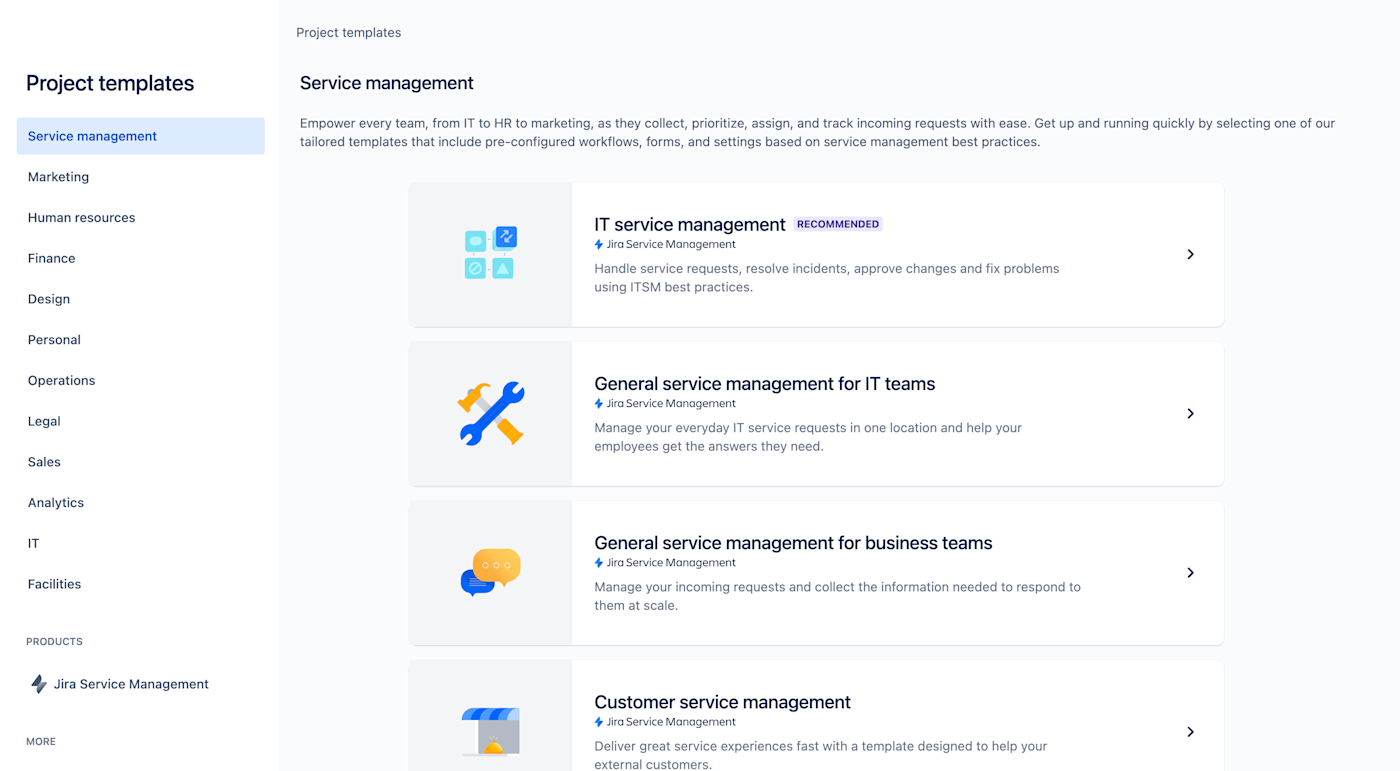Open Customer service management chevron arrow
This screenshot has height=771, width=1400.
tap(1190, 732)
